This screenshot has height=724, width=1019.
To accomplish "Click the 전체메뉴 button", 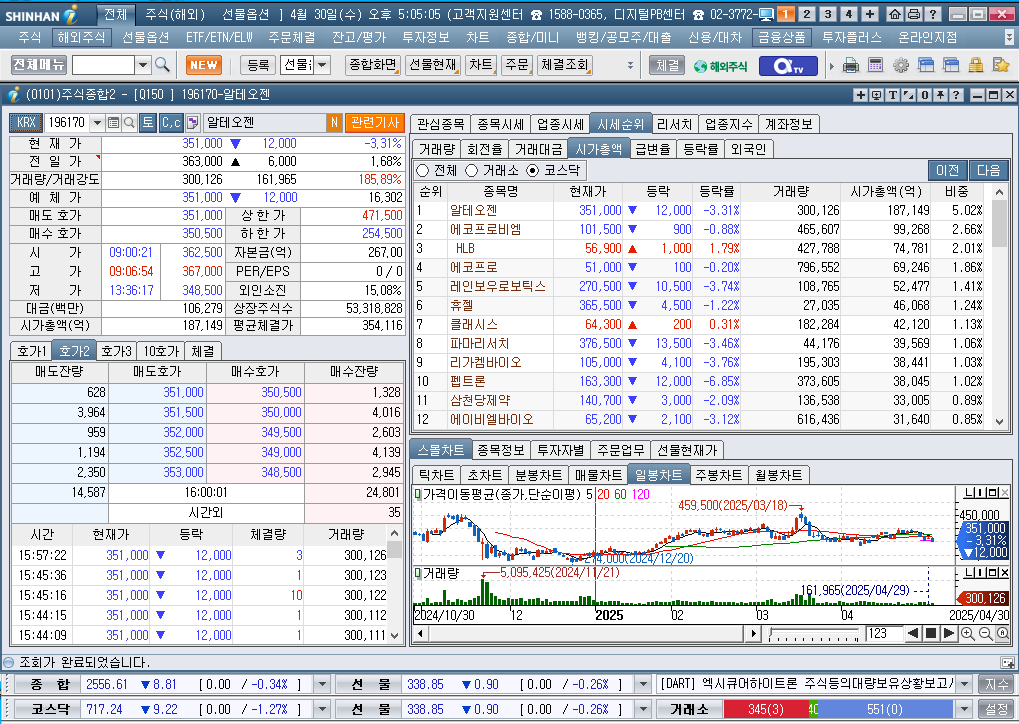I will point(39,64).
